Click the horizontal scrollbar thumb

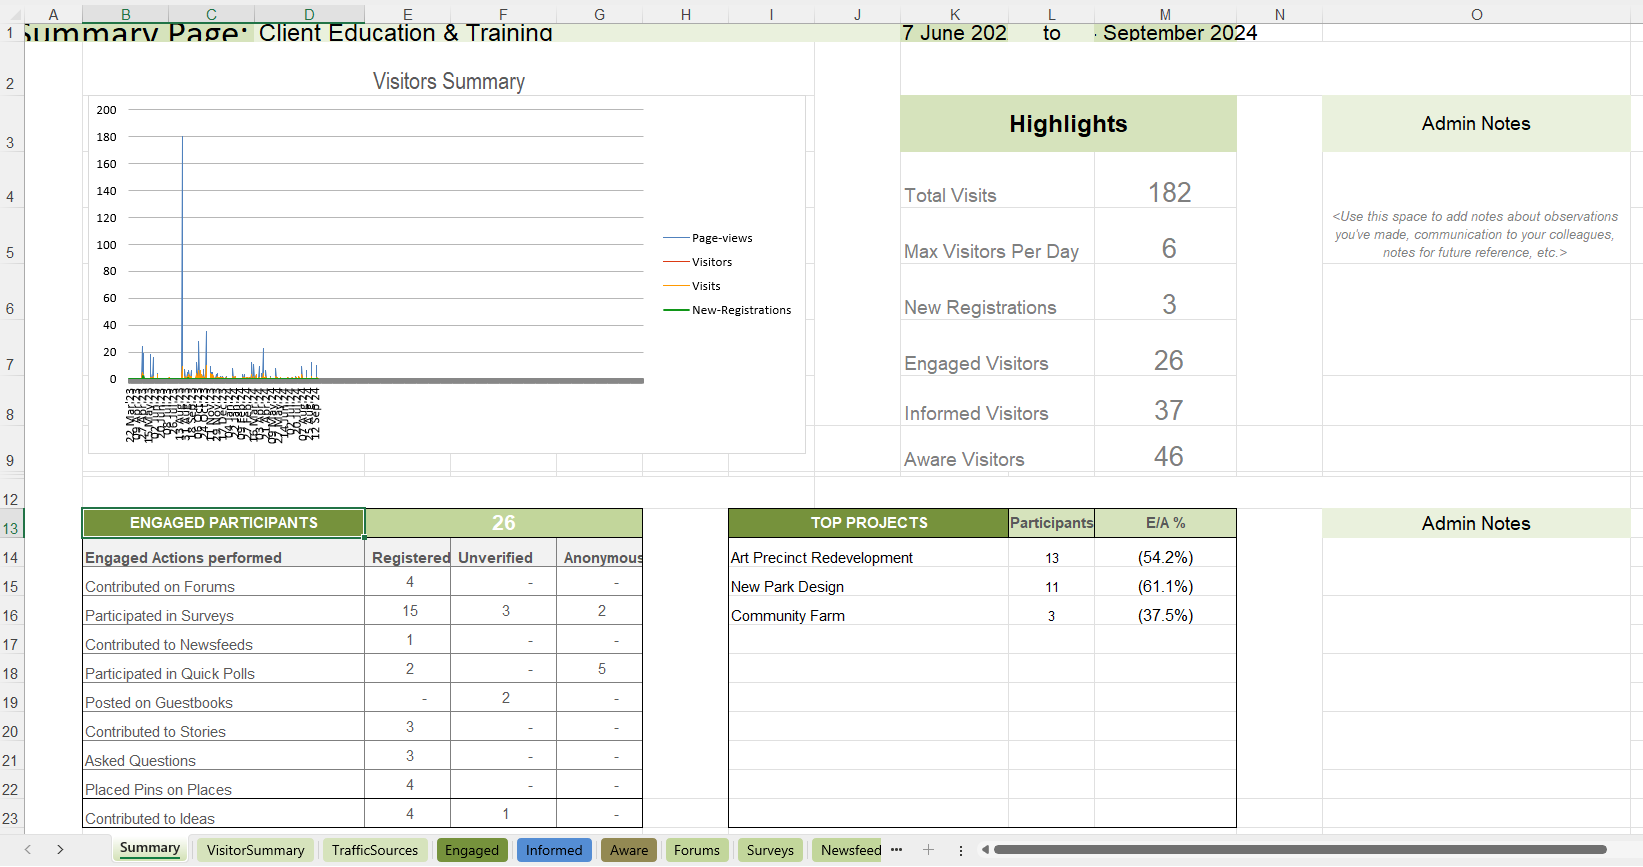tap(1300, 850)
